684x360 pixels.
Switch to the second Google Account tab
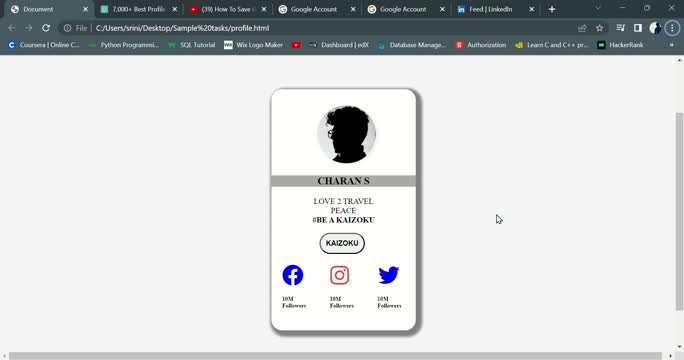406,9
